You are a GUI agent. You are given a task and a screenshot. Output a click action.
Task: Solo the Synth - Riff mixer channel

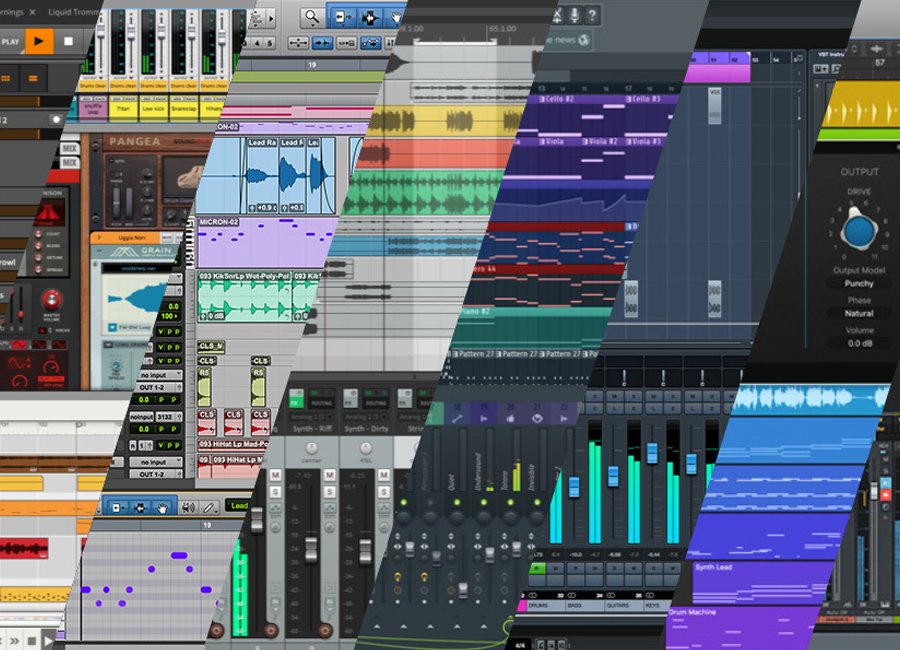(276, 492)
